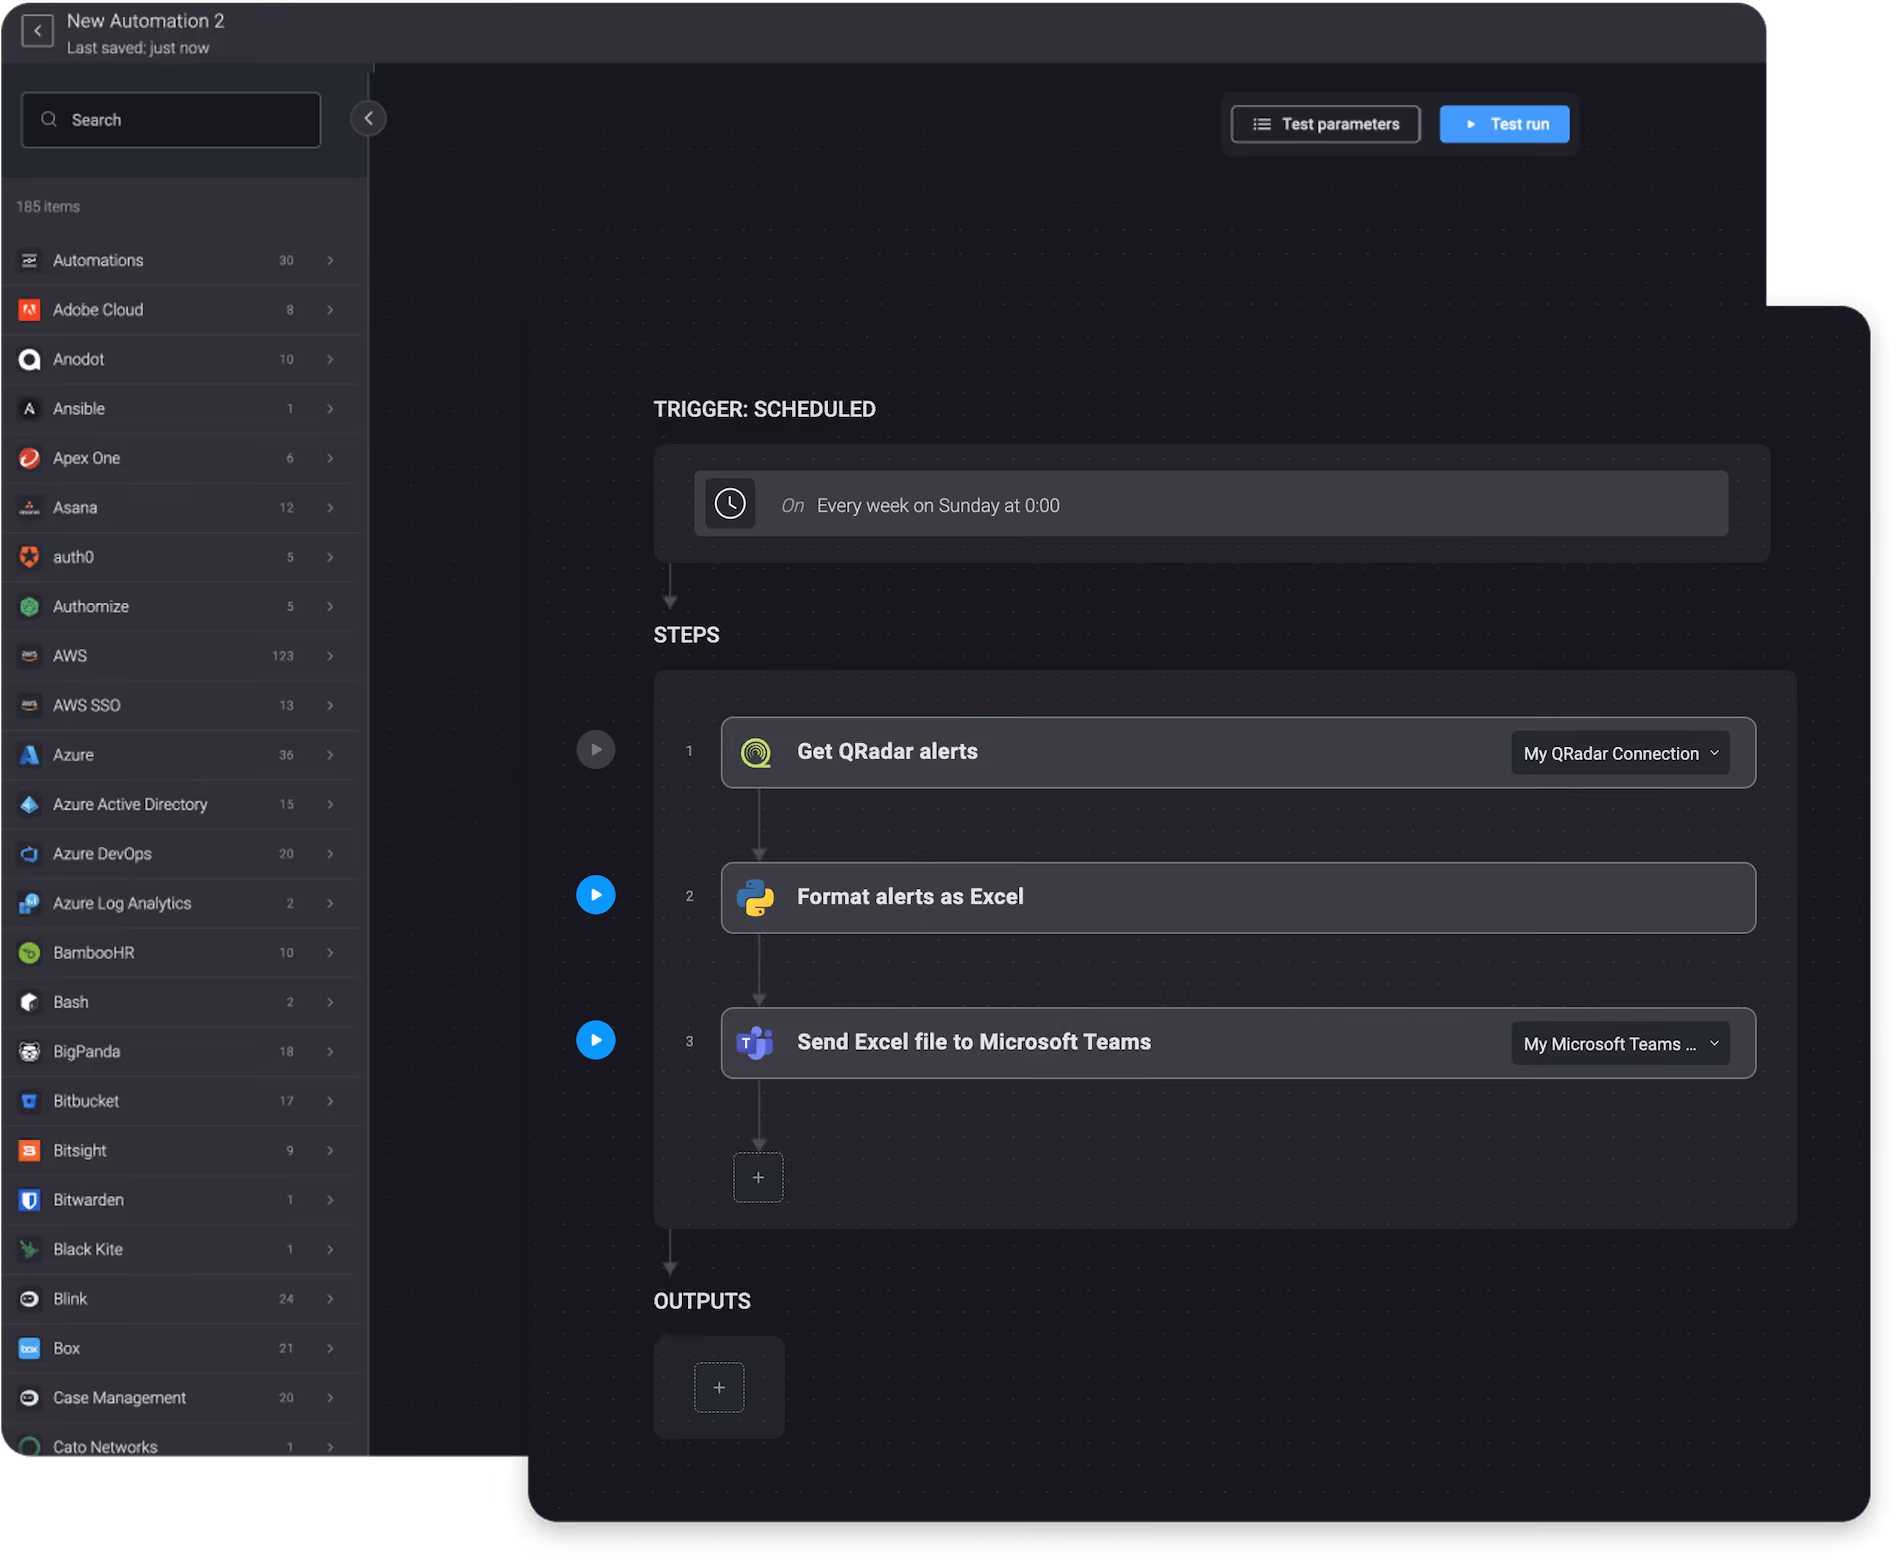Open the My Microsoft Teams connection dropdown
1900x1560 pixels.
coord(1620,1043)
